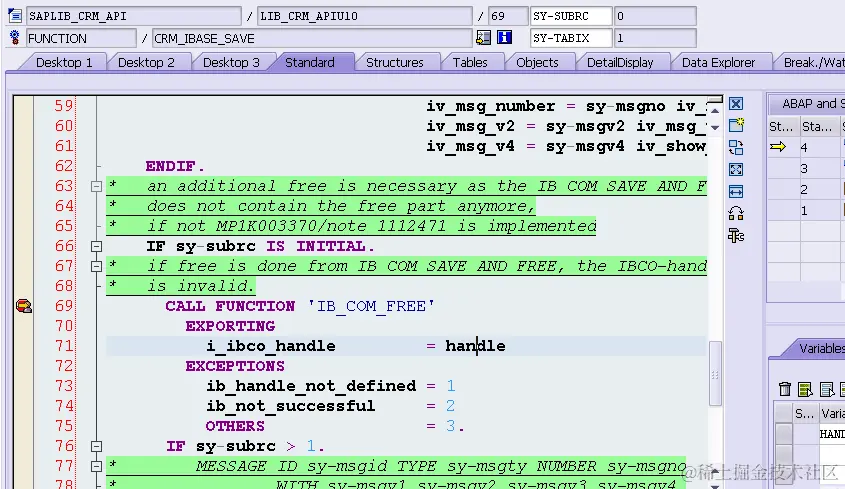The height and width of the screenshot is (489, 845).
Task: Click the SAPLIB_CRM_API program field
Action: point(133,16)
